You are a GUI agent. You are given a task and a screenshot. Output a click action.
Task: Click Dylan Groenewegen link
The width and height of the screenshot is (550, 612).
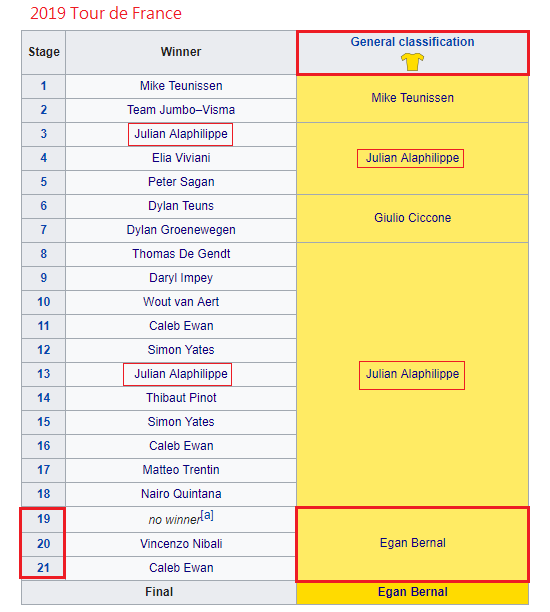[x=181, y=230]
